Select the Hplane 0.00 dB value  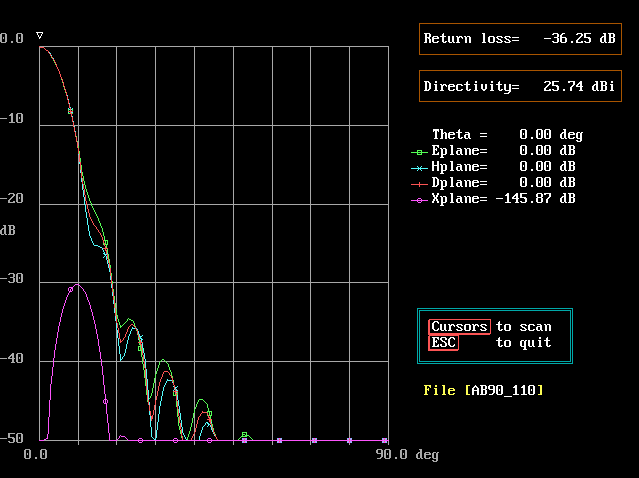[x=547, y=167]
